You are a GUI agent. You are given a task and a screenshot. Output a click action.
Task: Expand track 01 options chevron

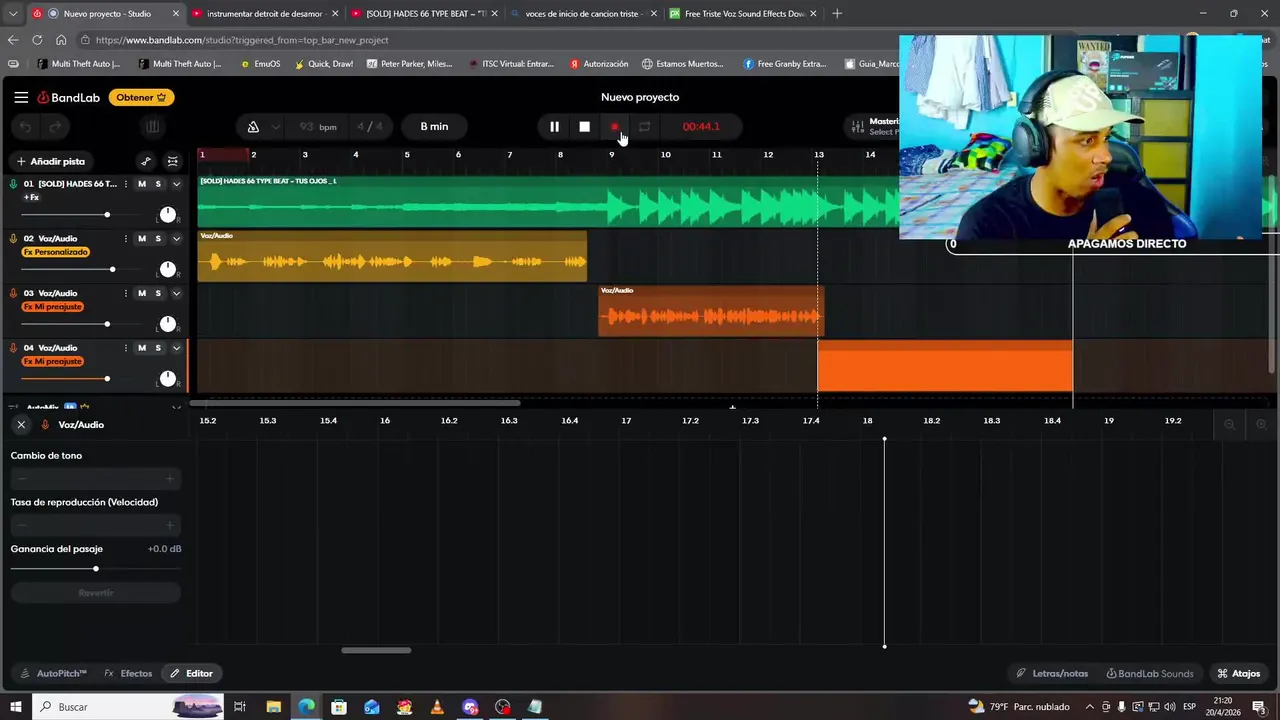(176, 184)
